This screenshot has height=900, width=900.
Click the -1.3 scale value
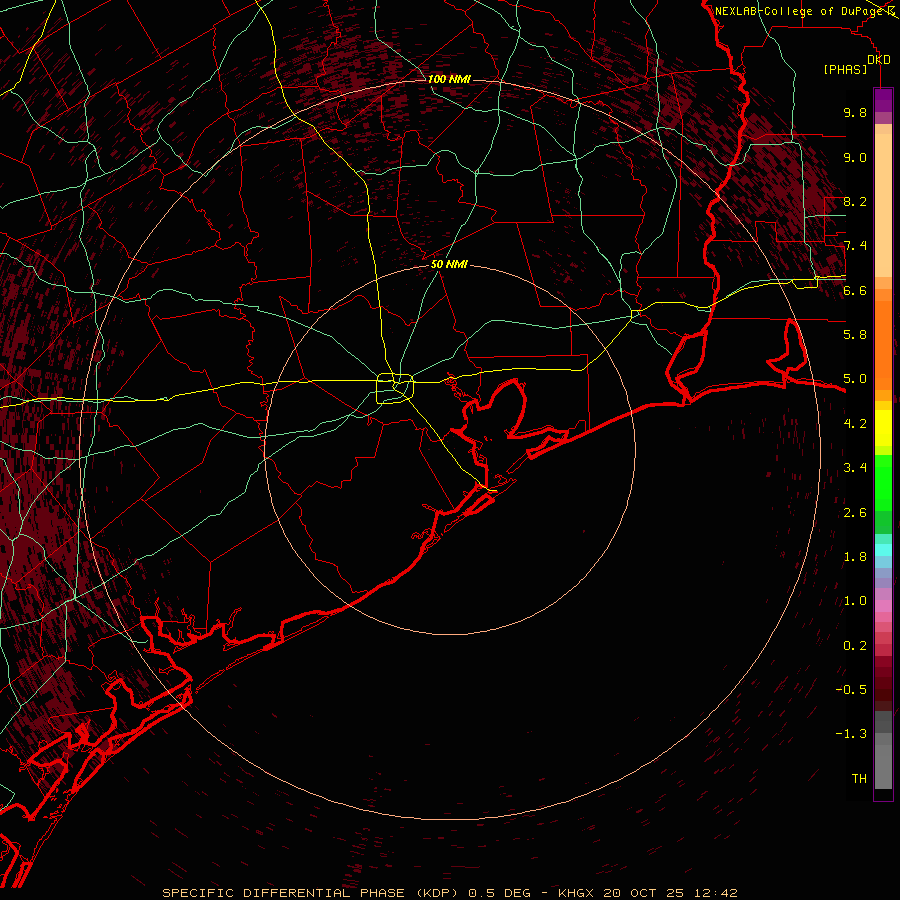(851, 734)
